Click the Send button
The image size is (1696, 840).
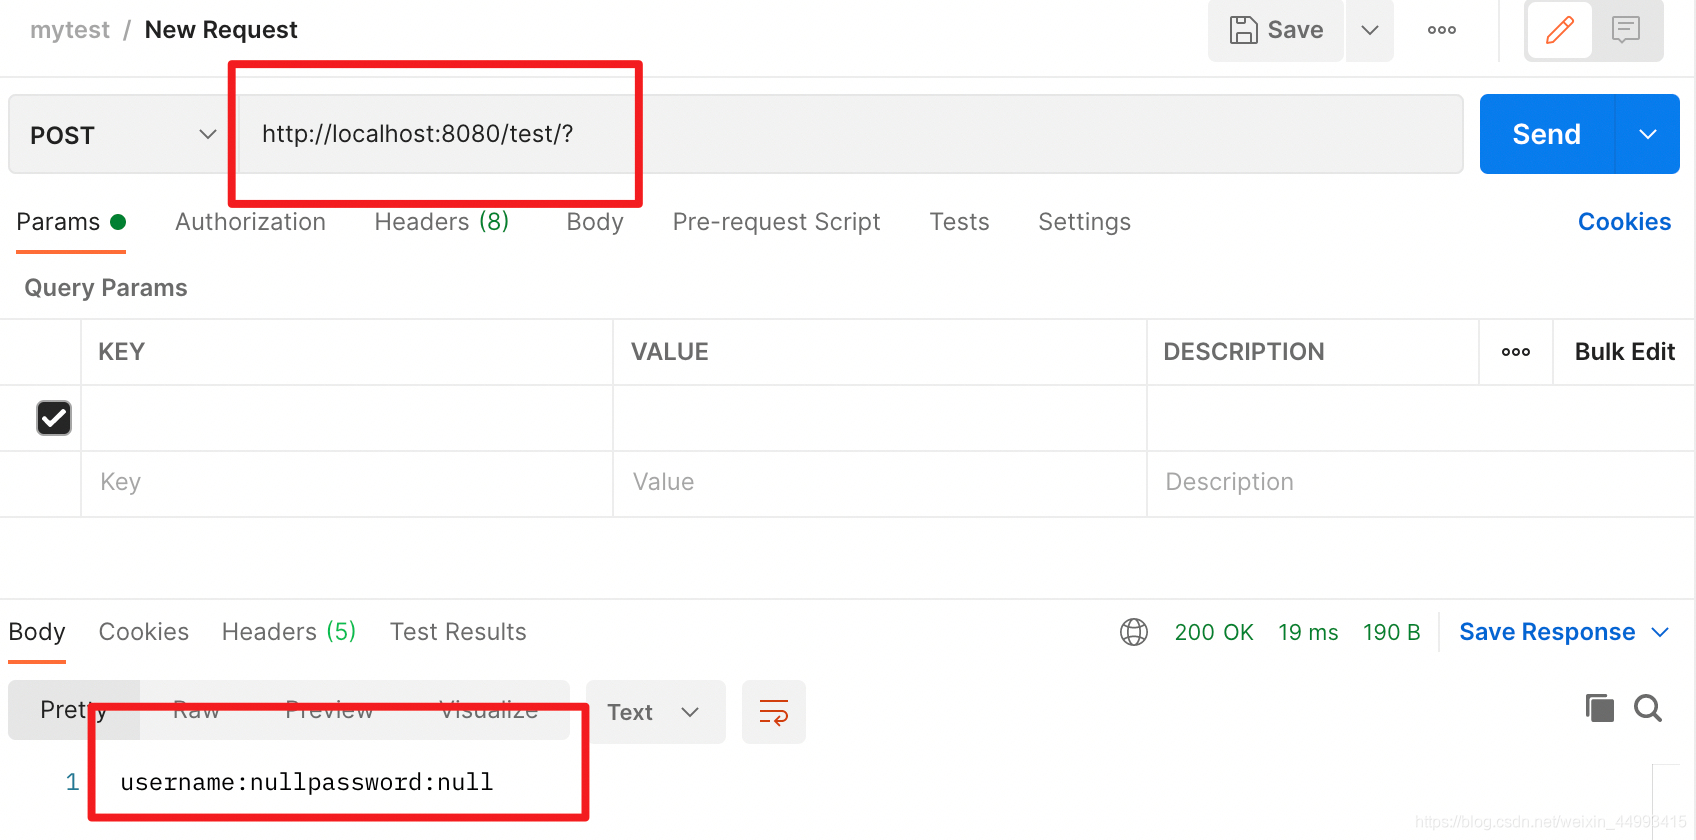pyautogui.click(x=1546, y=135)
